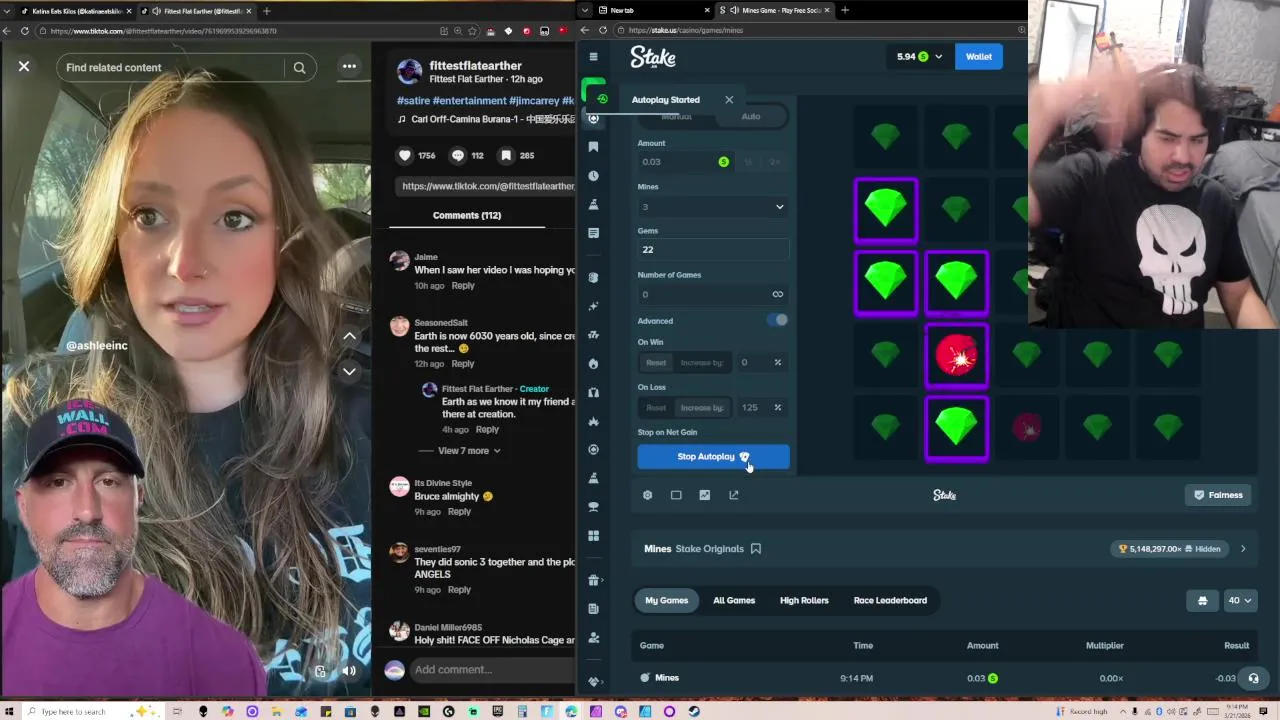
Task: Select Reset under On Win
Action: [656, 363]
